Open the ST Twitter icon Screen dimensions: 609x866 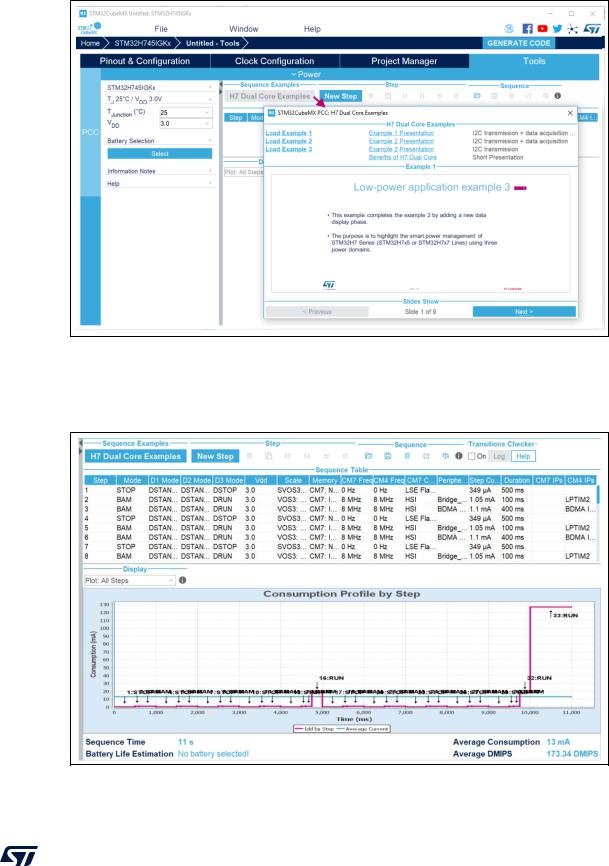[x=557, y=29]
